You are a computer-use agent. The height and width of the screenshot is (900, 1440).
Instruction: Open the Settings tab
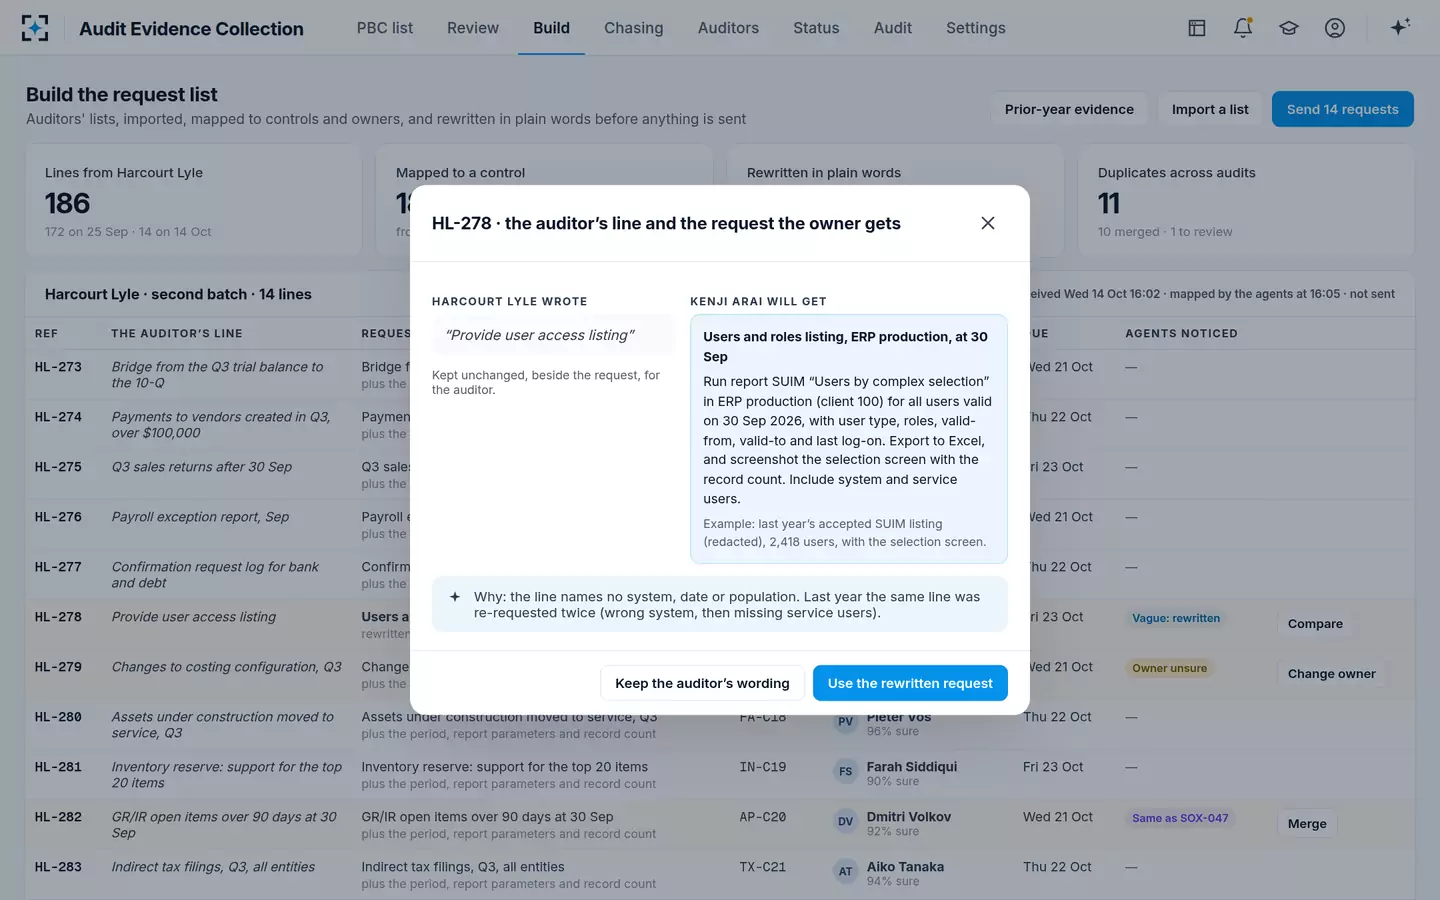(976, 28)
